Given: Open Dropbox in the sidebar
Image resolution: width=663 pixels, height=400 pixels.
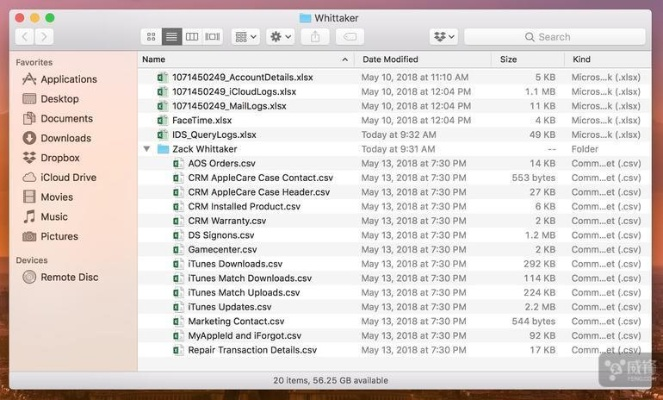Looking at the screenshot, I should 59,158.
